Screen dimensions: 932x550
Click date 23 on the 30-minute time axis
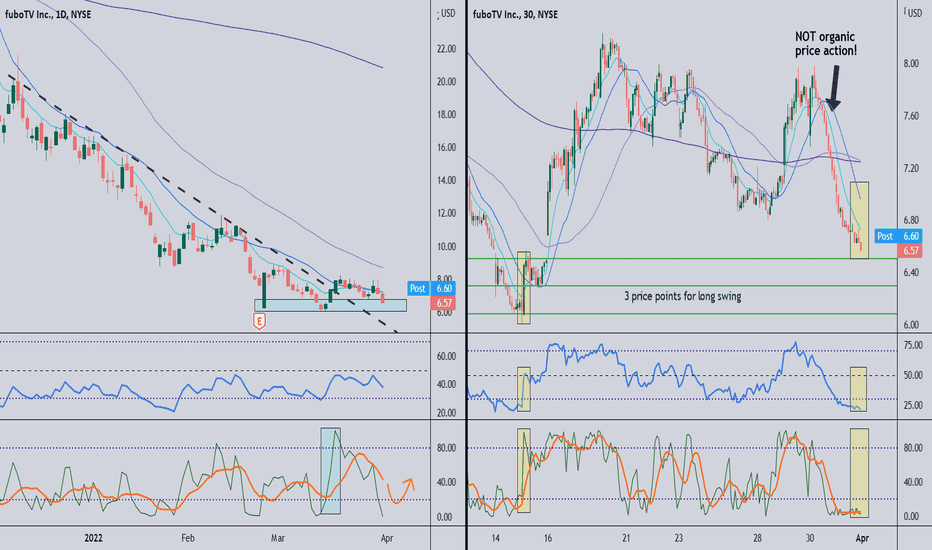pyautogui.click(x=679, y=538)
